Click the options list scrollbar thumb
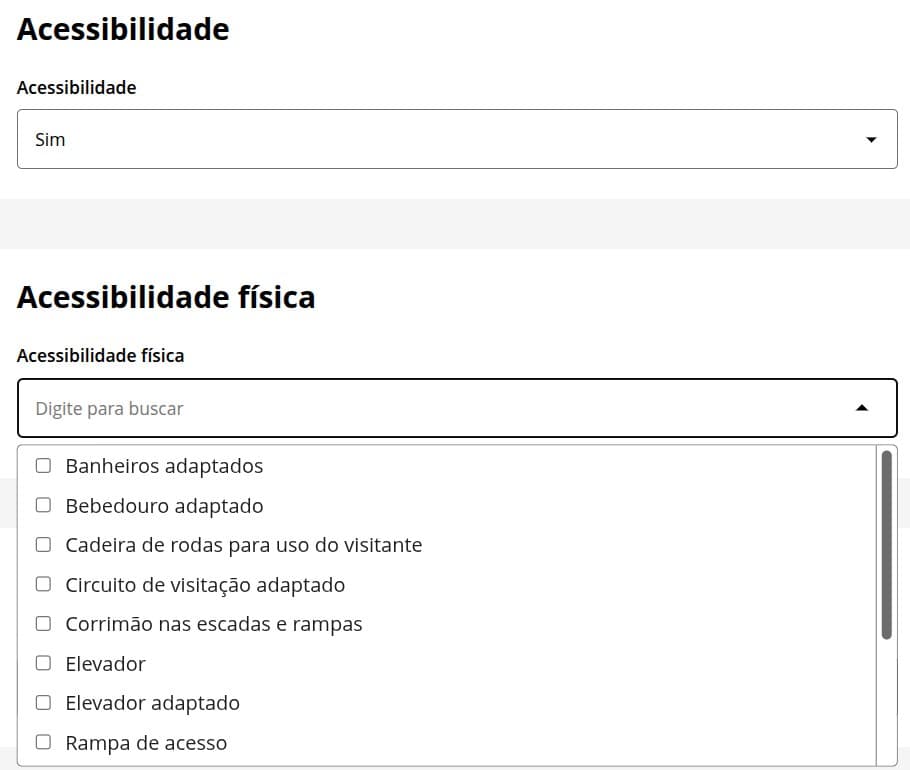The height and width of the screenshot is (770, 910). (x=886, y=545)
